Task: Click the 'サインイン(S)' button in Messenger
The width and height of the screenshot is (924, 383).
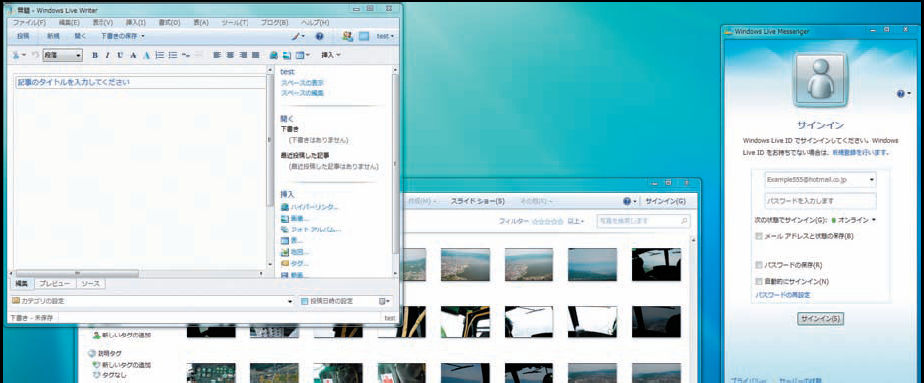Action: [x=820, y=319]
